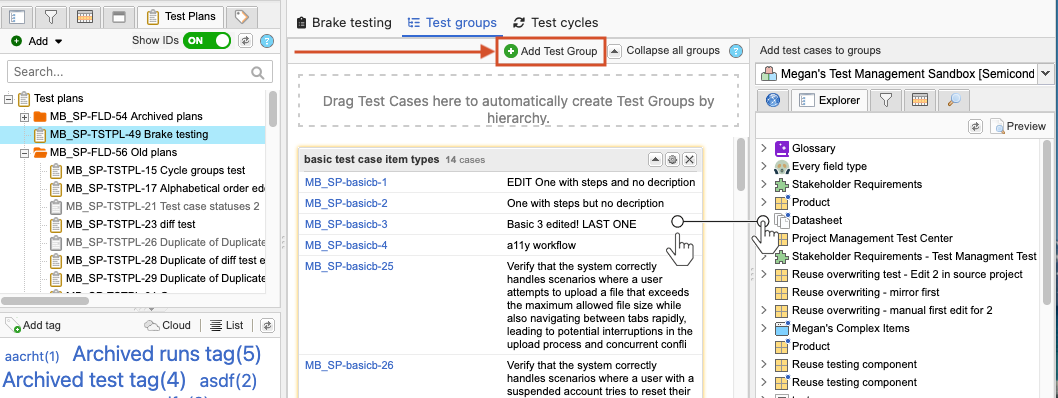This screenshot has width=1058, height=398.
Task: Toggle the Show IDs switch off
Action: [208, 40]
